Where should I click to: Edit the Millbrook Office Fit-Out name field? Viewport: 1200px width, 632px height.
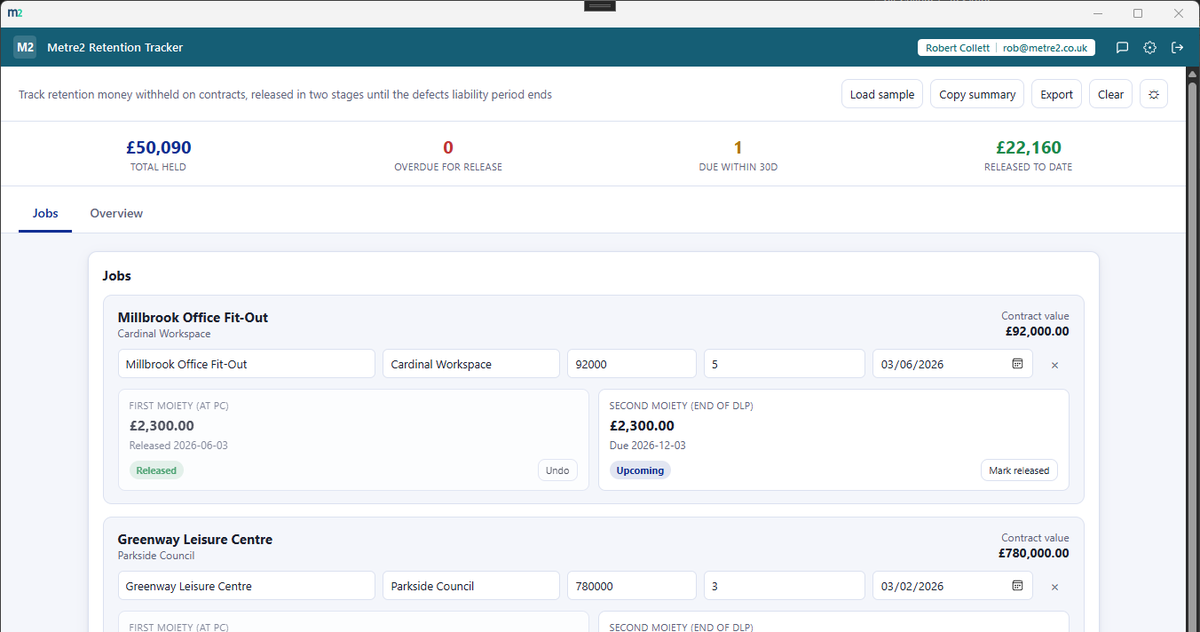pos(246,364)
